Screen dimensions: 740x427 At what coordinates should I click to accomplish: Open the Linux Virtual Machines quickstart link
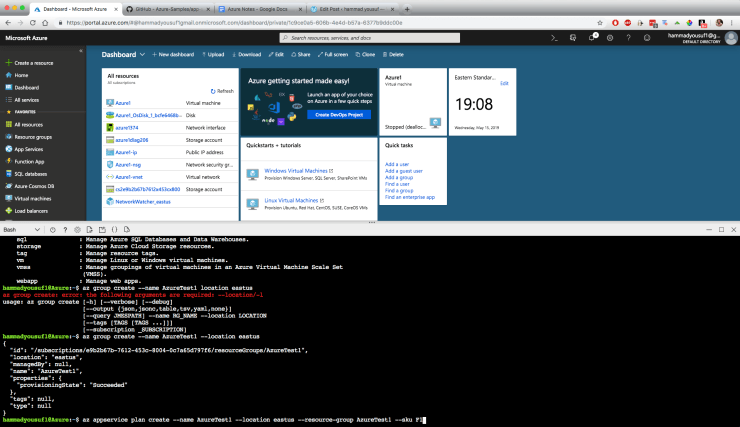tap(291, 201)
